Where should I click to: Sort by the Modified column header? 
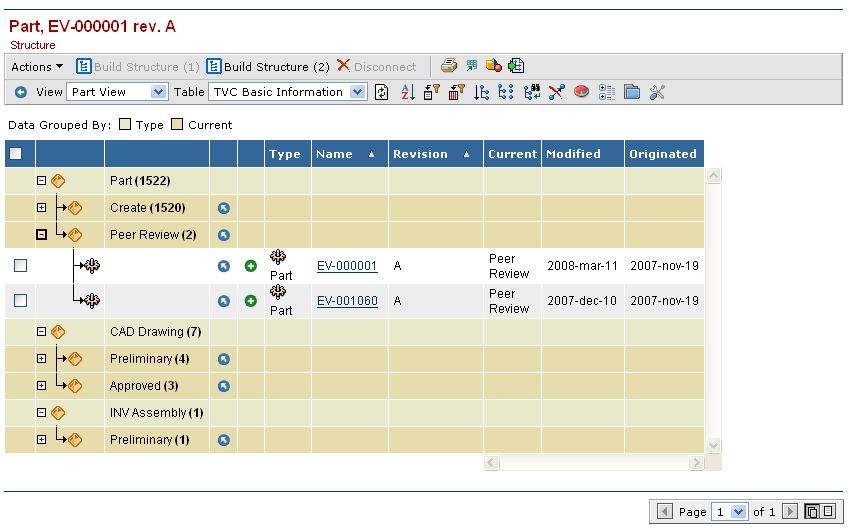[x=573, y=154]
